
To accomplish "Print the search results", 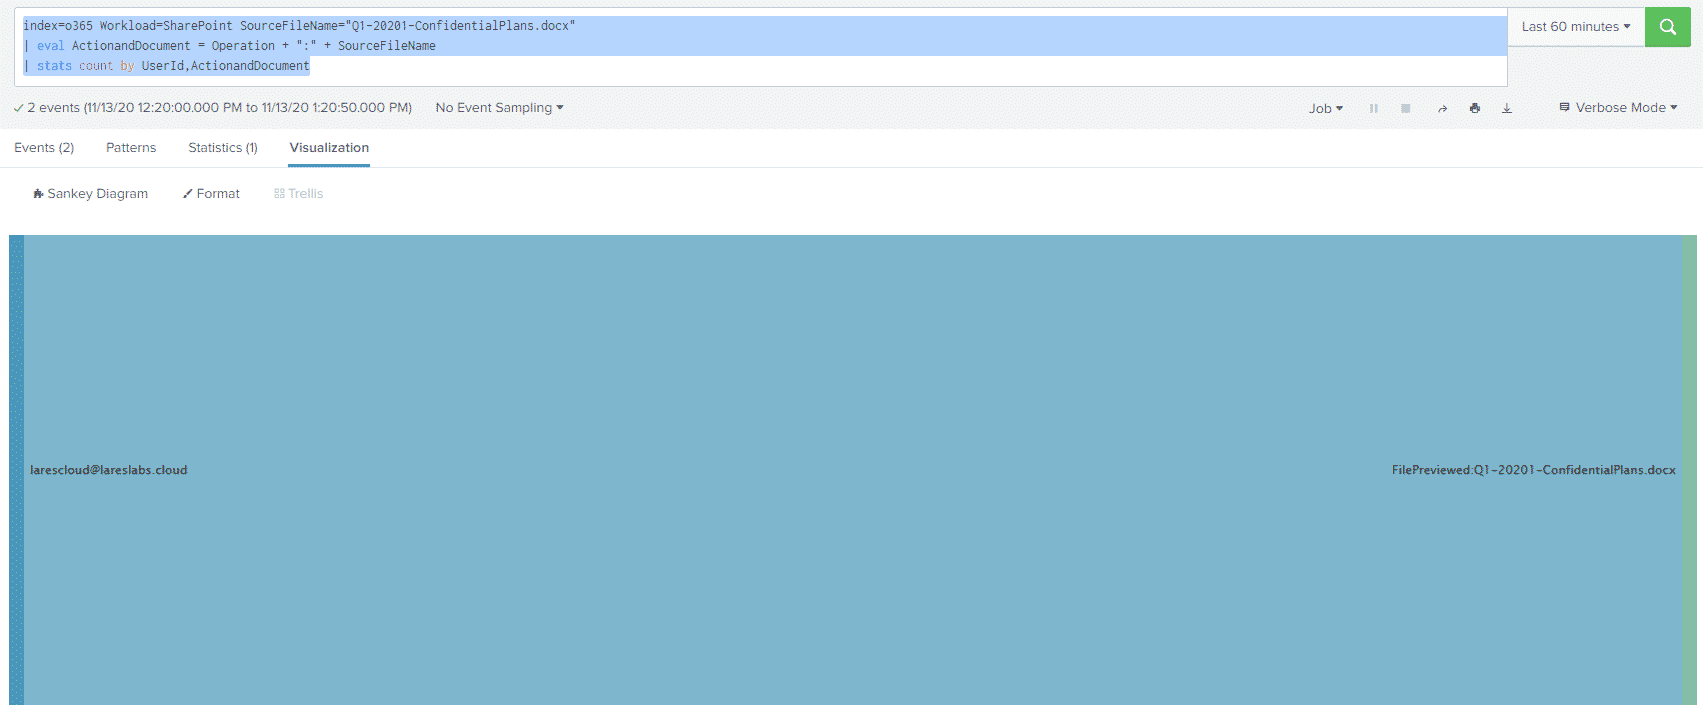I will (1474, 108).
